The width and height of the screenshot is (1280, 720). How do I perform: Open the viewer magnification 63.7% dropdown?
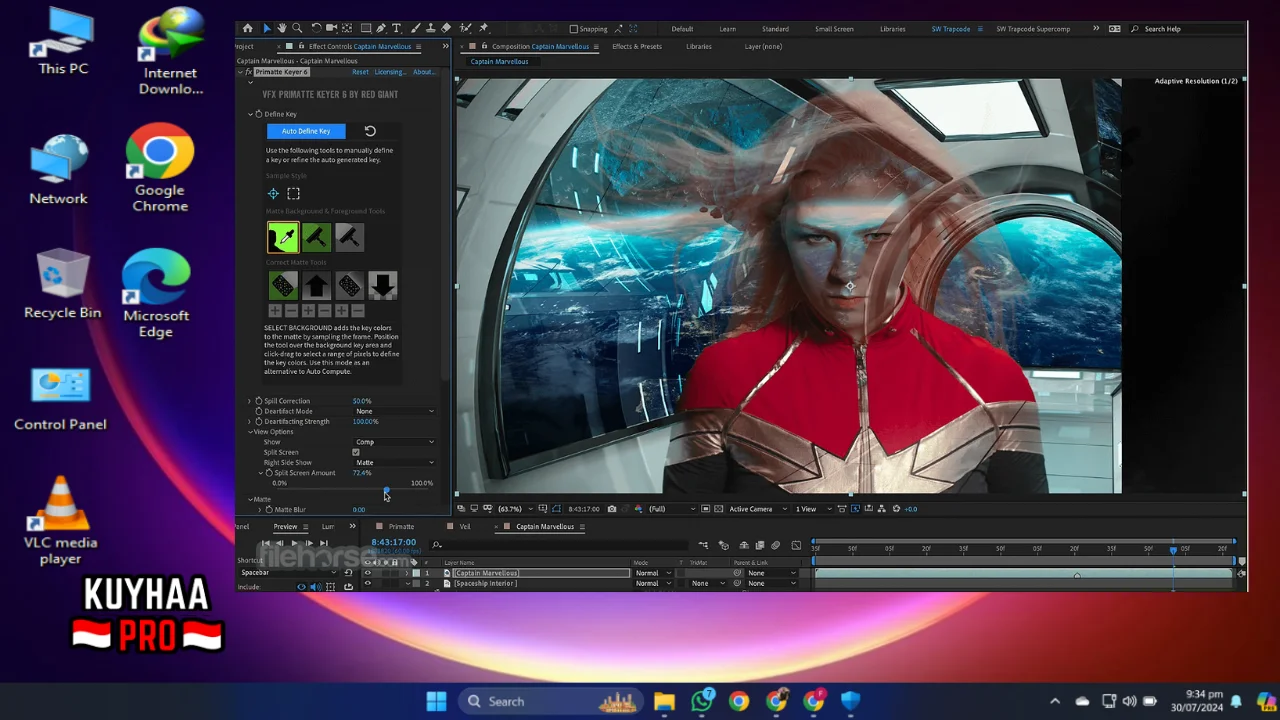515,509
